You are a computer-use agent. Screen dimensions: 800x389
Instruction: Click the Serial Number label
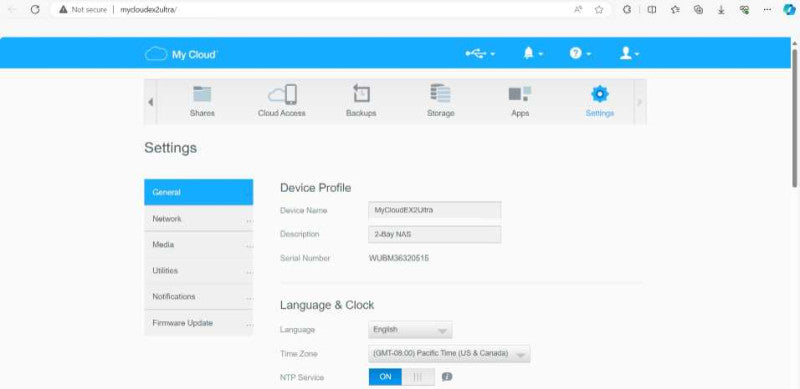tap(305, 258)
